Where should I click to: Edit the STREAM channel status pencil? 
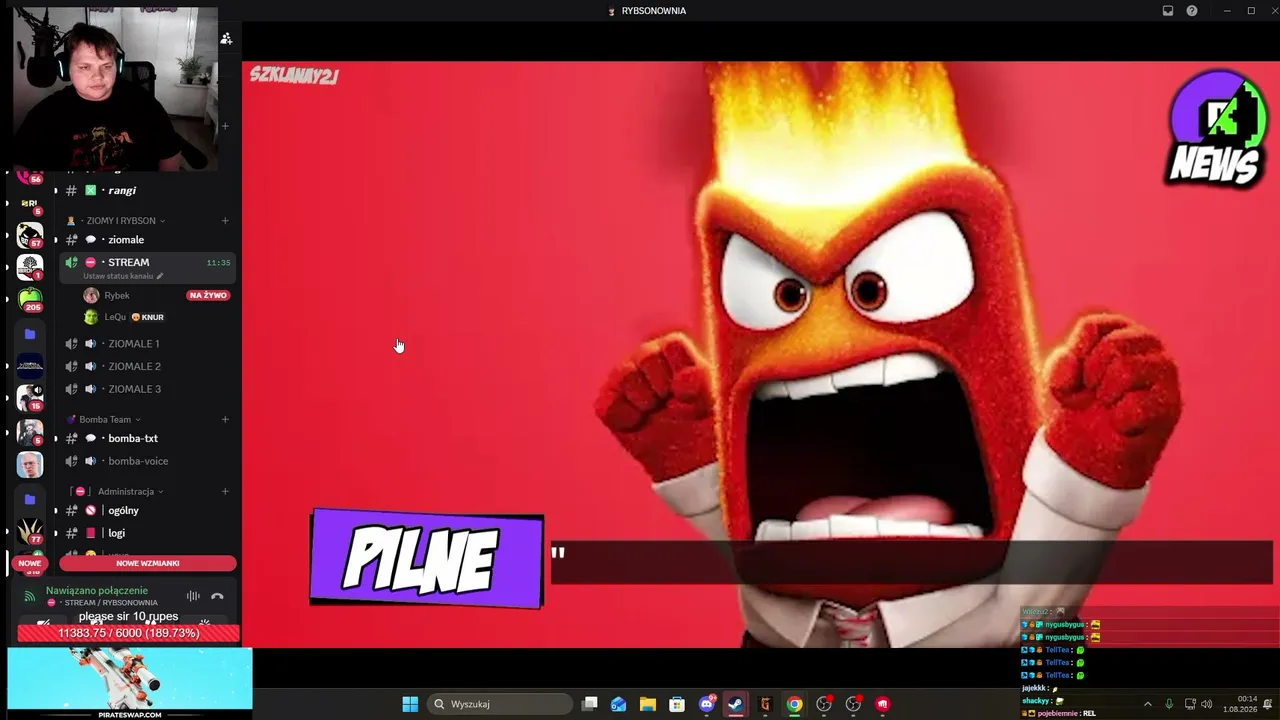coord(160,276)
